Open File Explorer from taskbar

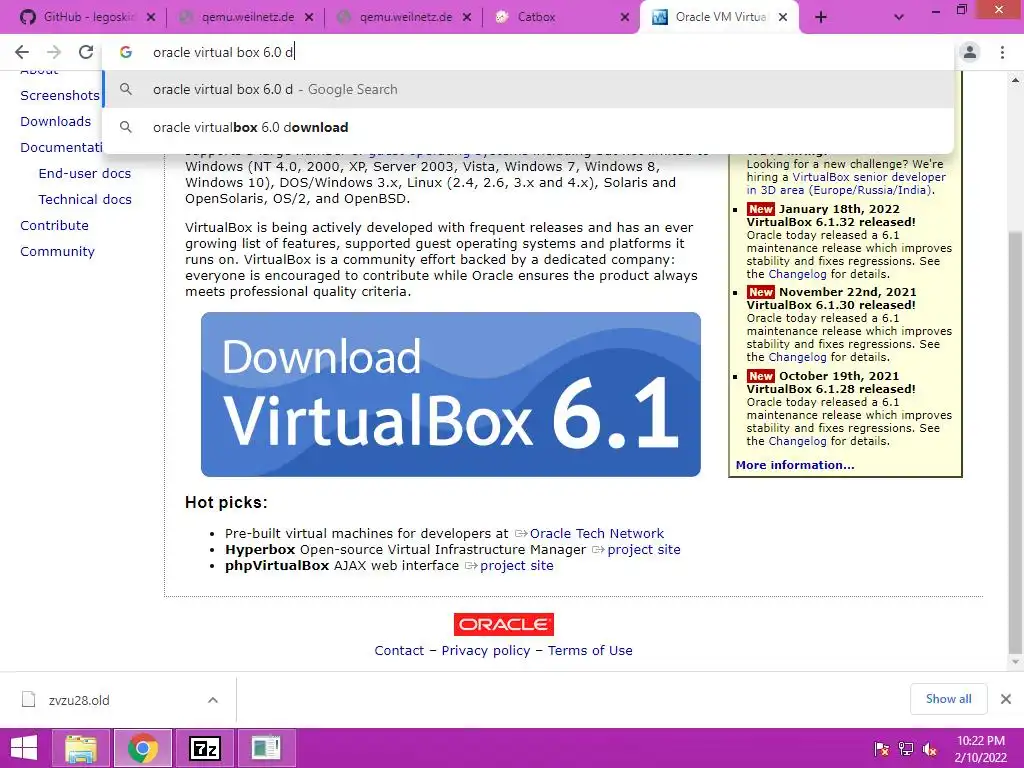(82, 748)
